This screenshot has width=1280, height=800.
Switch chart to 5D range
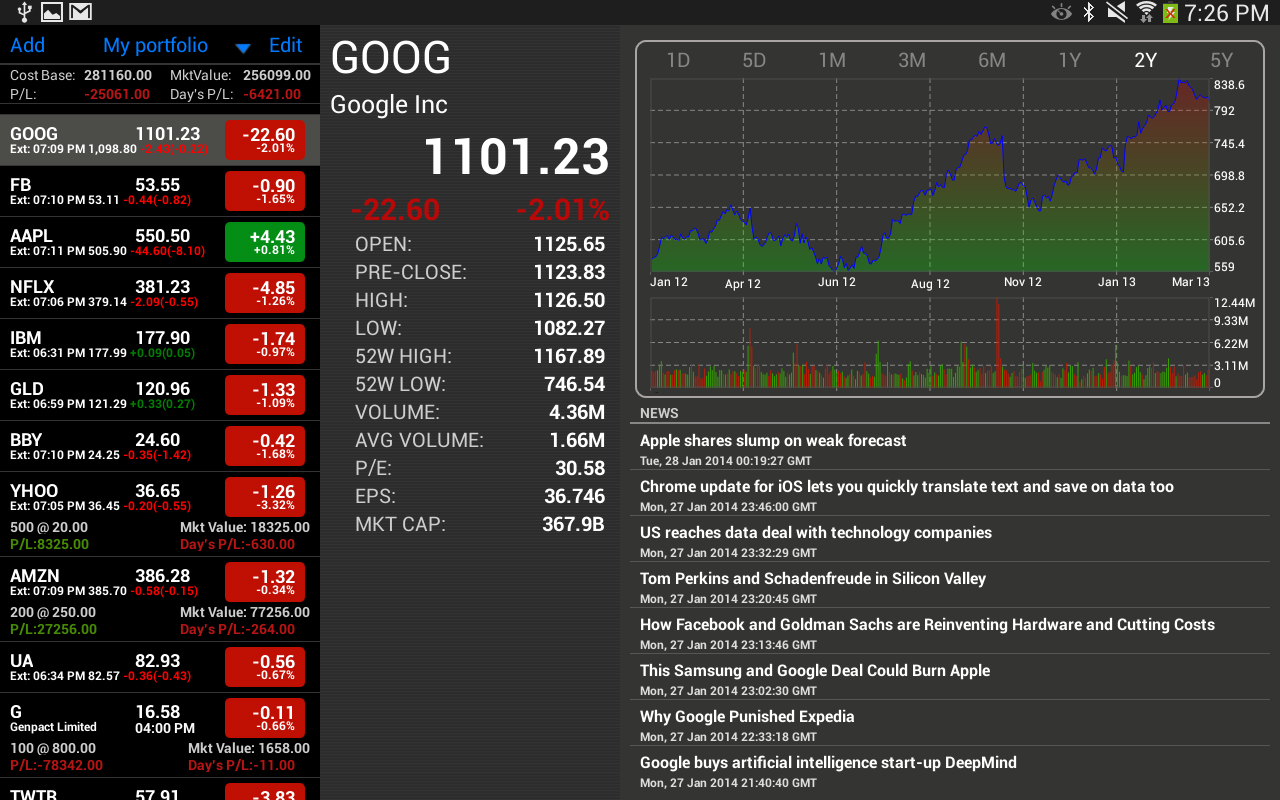754,60
